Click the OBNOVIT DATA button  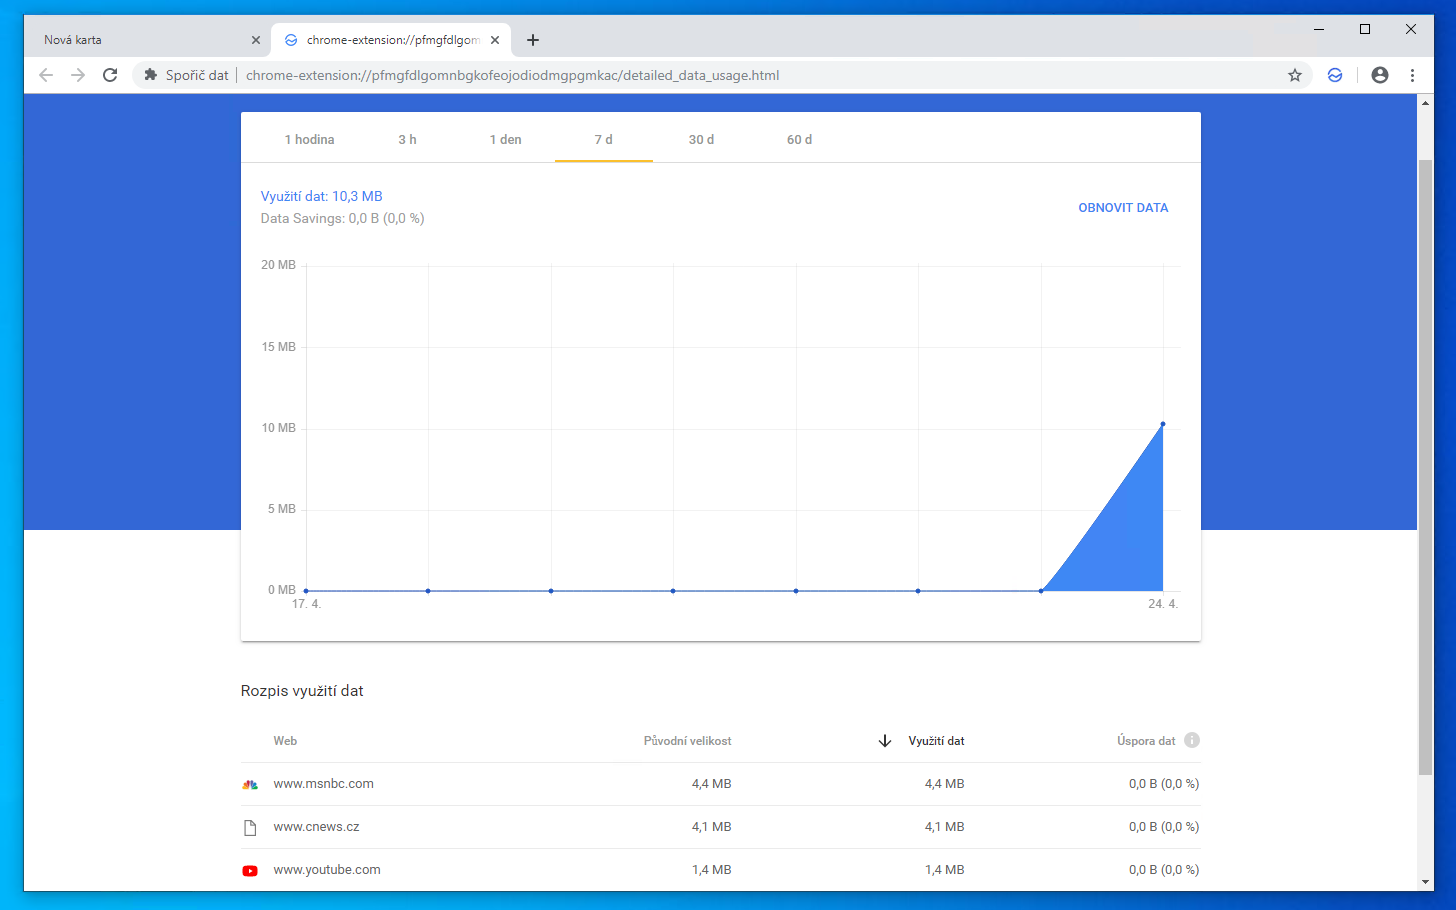click(1123, 208)
